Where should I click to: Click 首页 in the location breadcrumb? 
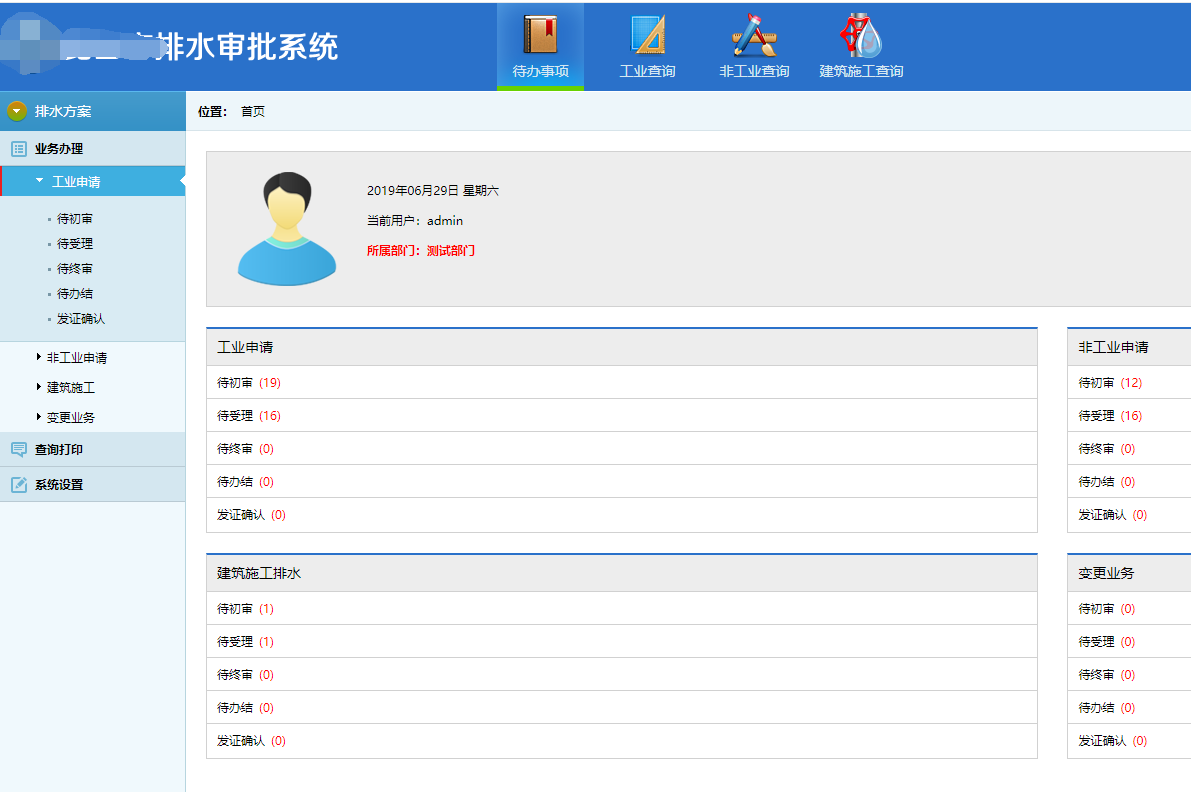pyautogui.click(x=253, y=112)
